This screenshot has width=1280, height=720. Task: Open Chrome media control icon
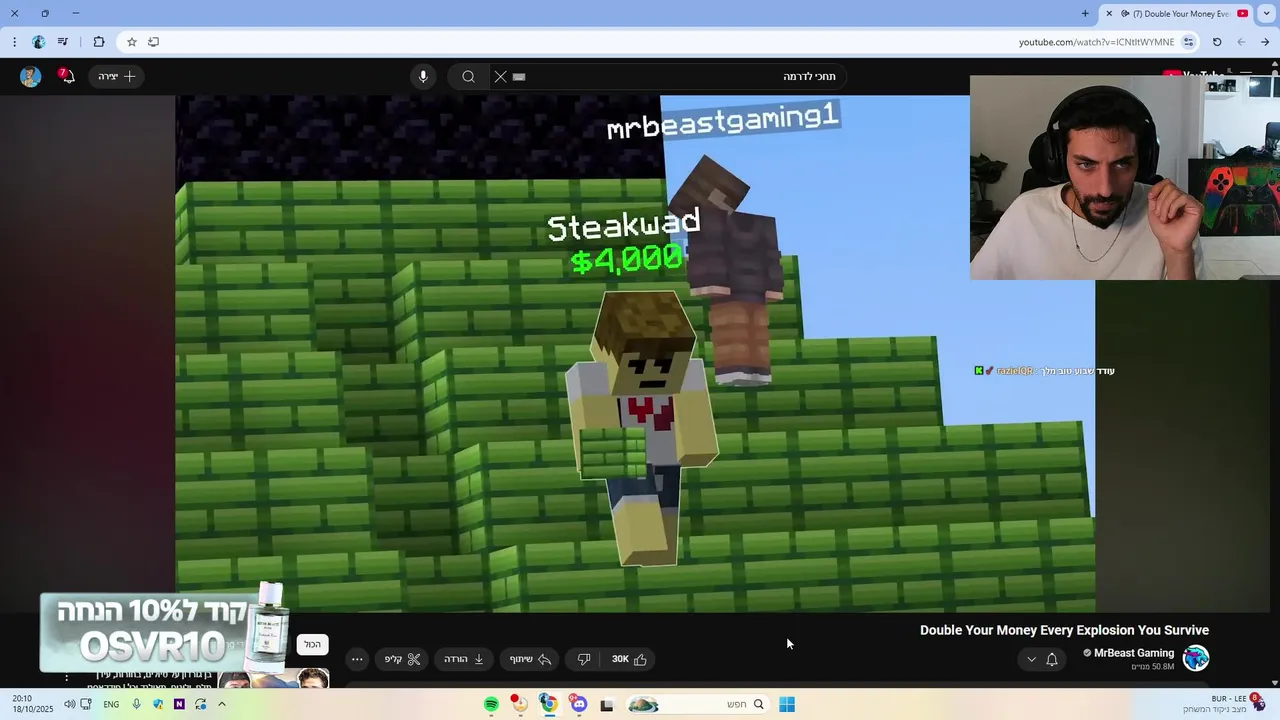63,42
